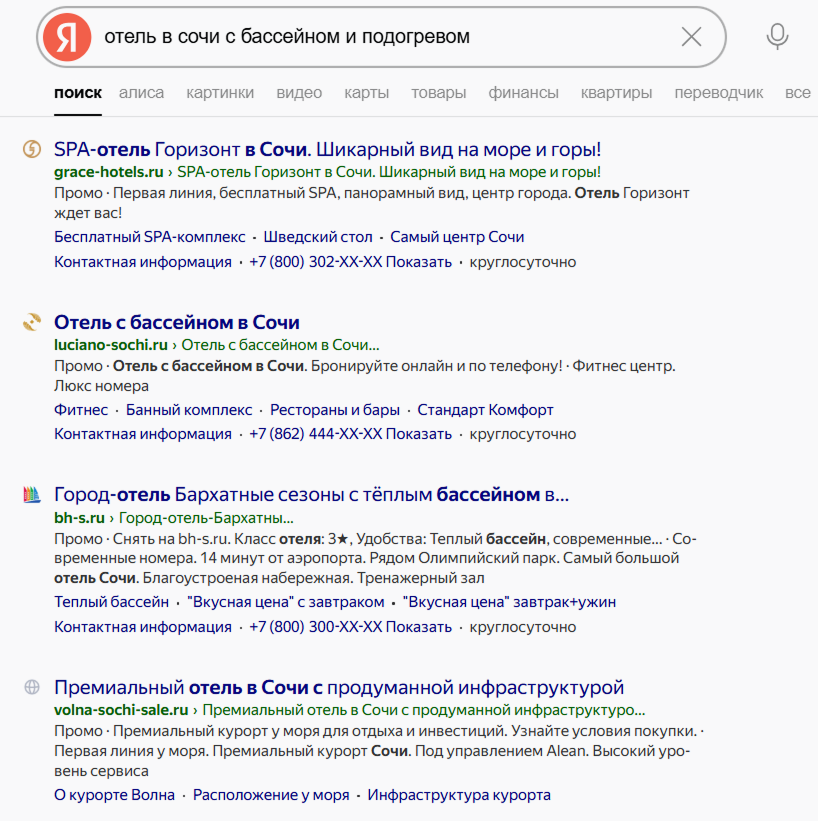Switch to the карты tab
This screenshot has height=821, width=818.
click(x=367, y=93)
